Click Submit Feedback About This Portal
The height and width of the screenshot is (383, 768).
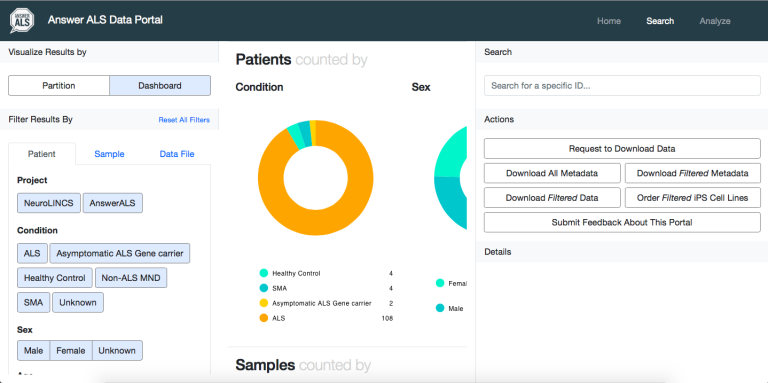click(x=622, y=222)
